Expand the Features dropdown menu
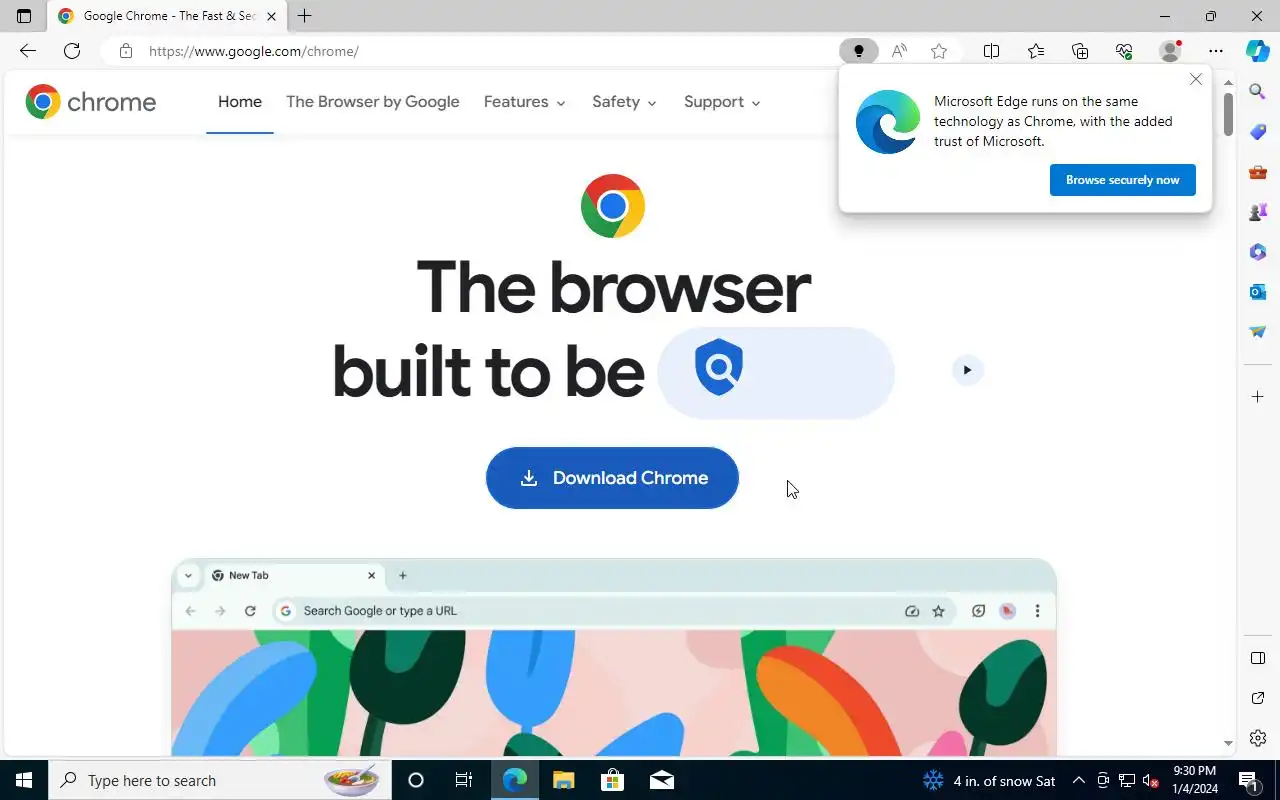1280x800 pixels. pyautogui.click(x=525, y=102)
